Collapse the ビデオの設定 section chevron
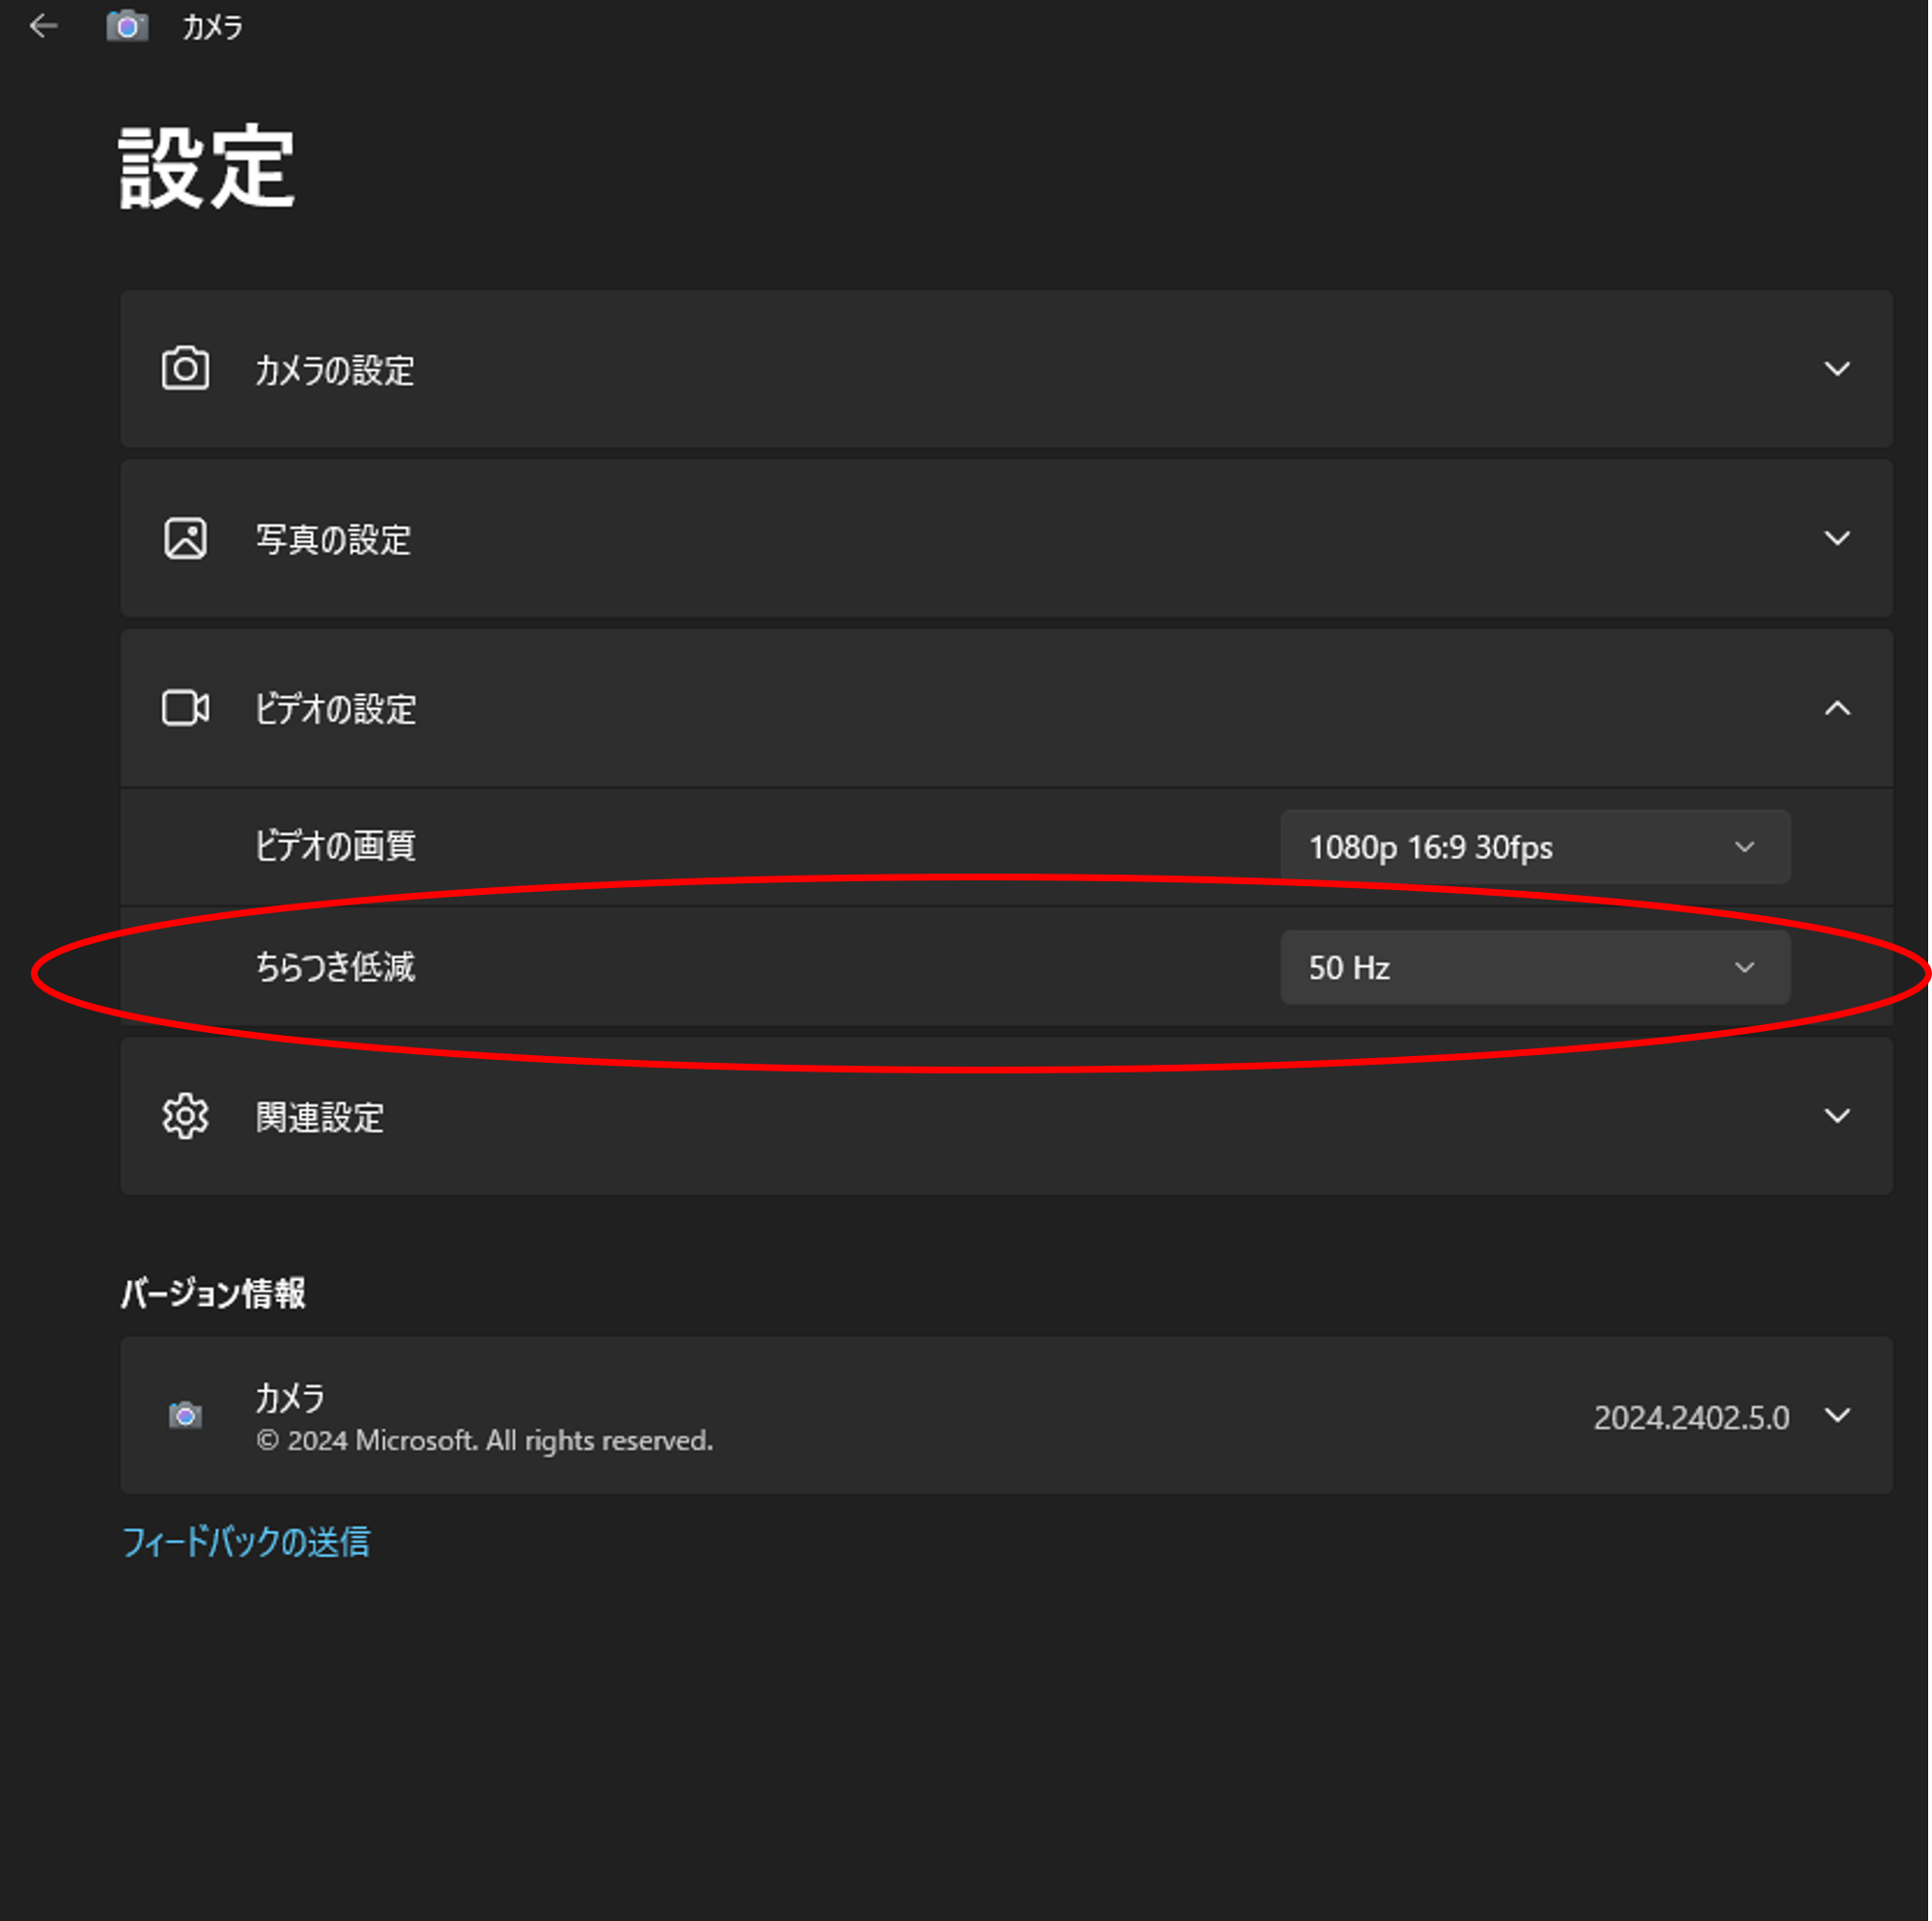1932x1921 pixels. [1836, 708]
